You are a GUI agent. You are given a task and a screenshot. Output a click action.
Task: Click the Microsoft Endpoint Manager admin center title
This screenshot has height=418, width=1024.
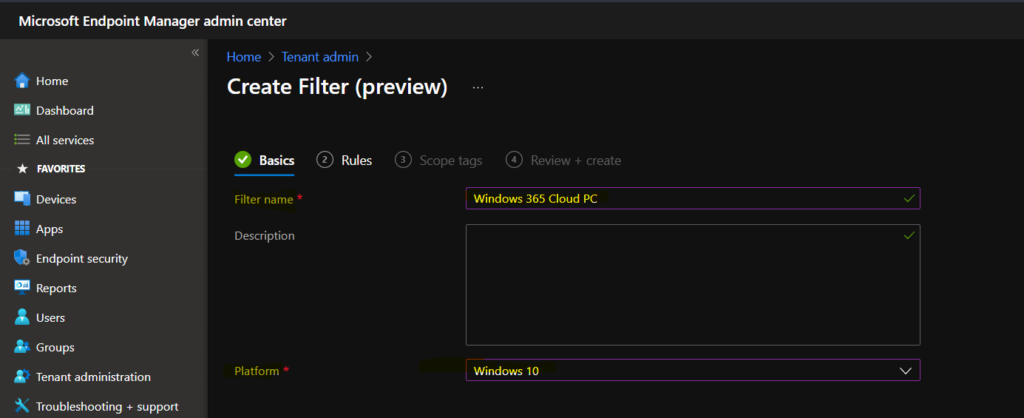[152, 21]
